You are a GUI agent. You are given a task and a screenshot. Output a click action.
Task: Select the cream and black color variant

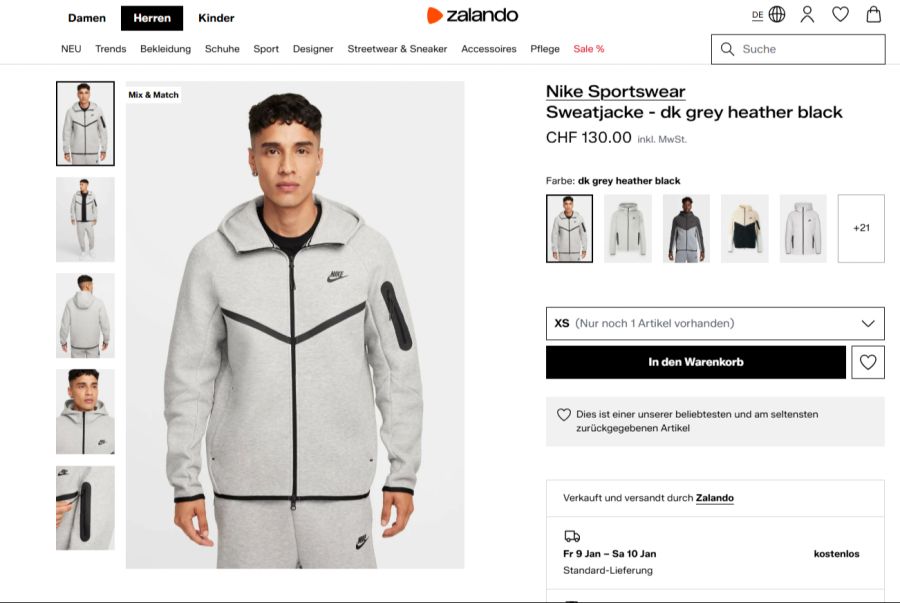click(x=745, y=227)
